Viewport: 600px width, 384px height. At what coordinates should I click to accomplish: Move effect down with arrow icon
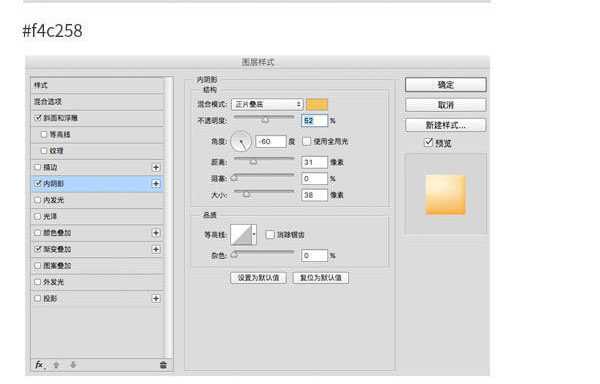pos(73,365)
